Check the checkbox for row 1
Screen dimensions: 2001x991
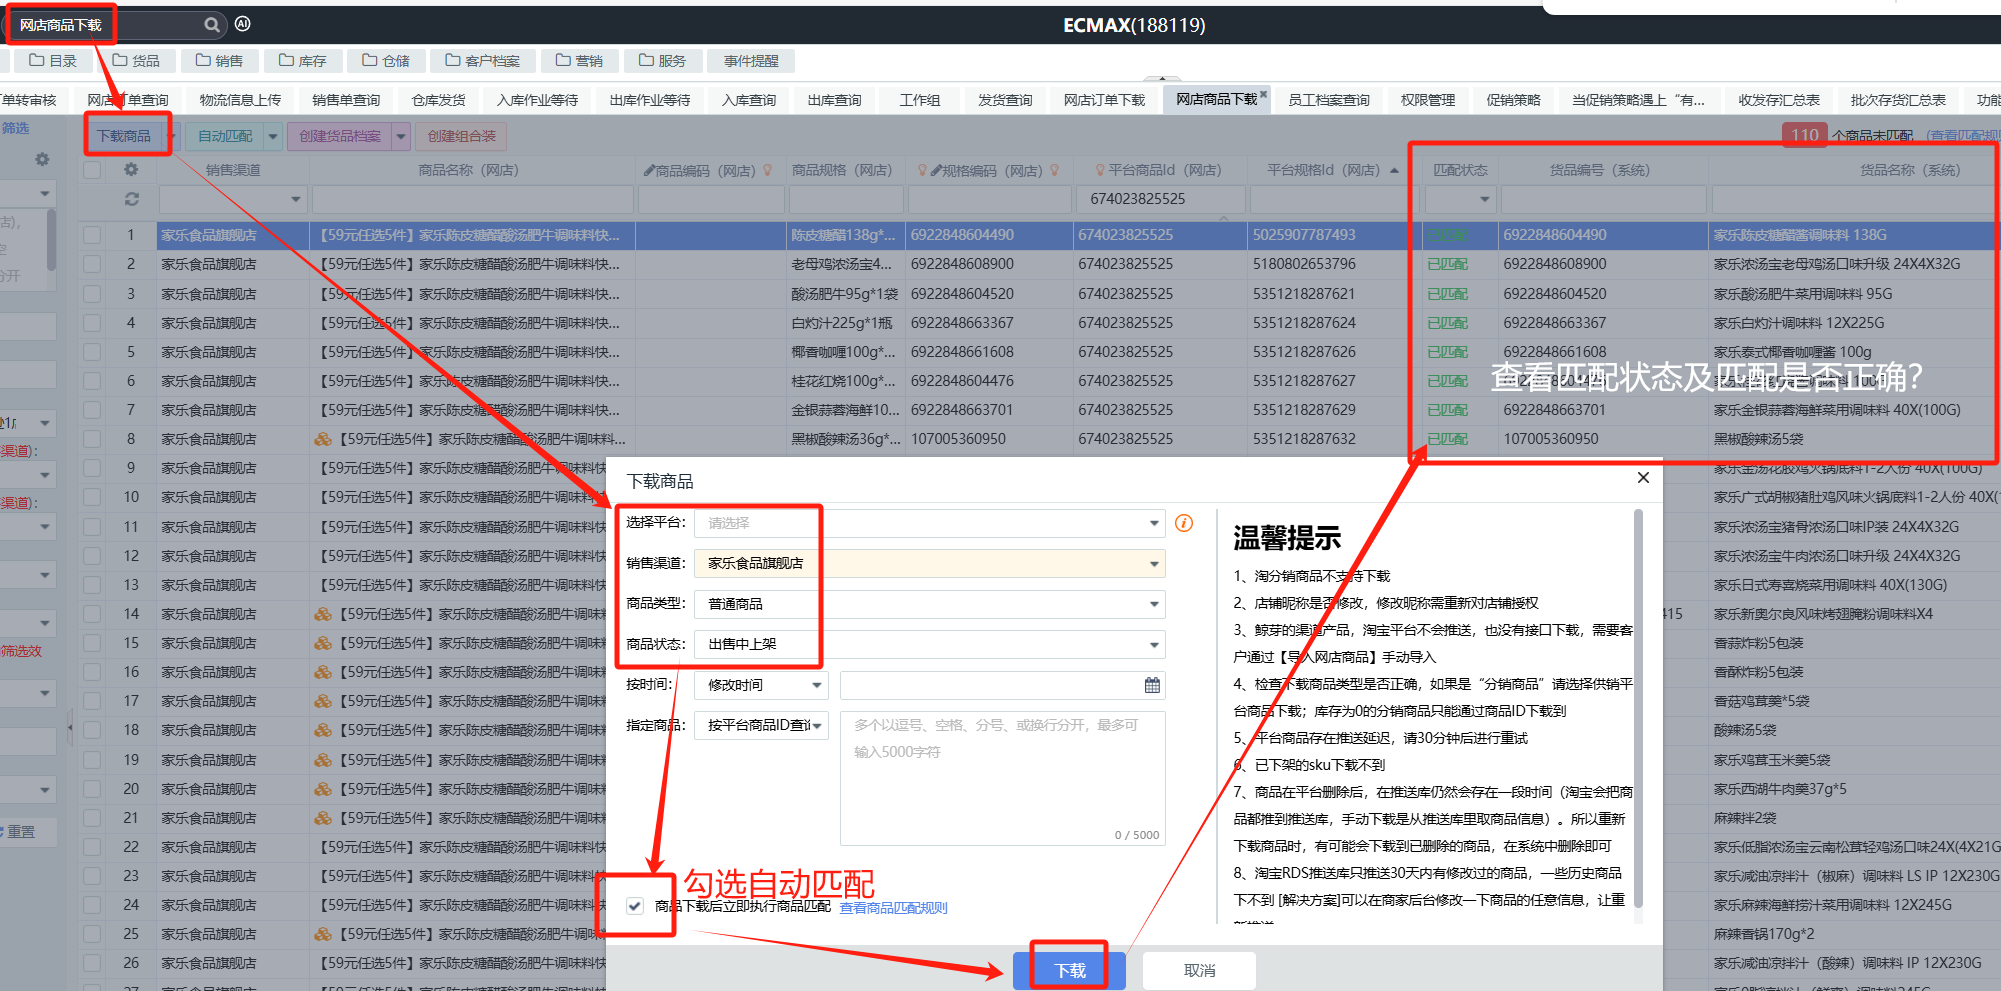click(92, 235)
